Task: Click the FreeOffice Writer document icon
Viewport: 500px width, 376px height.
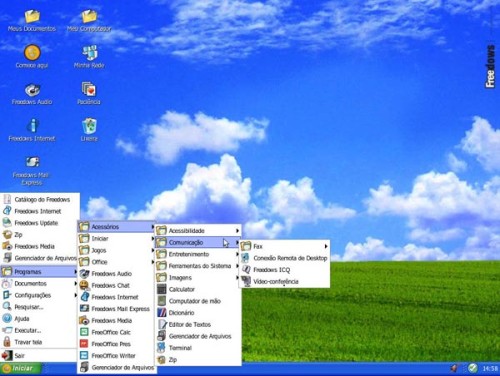Action: tap(84, 355)
